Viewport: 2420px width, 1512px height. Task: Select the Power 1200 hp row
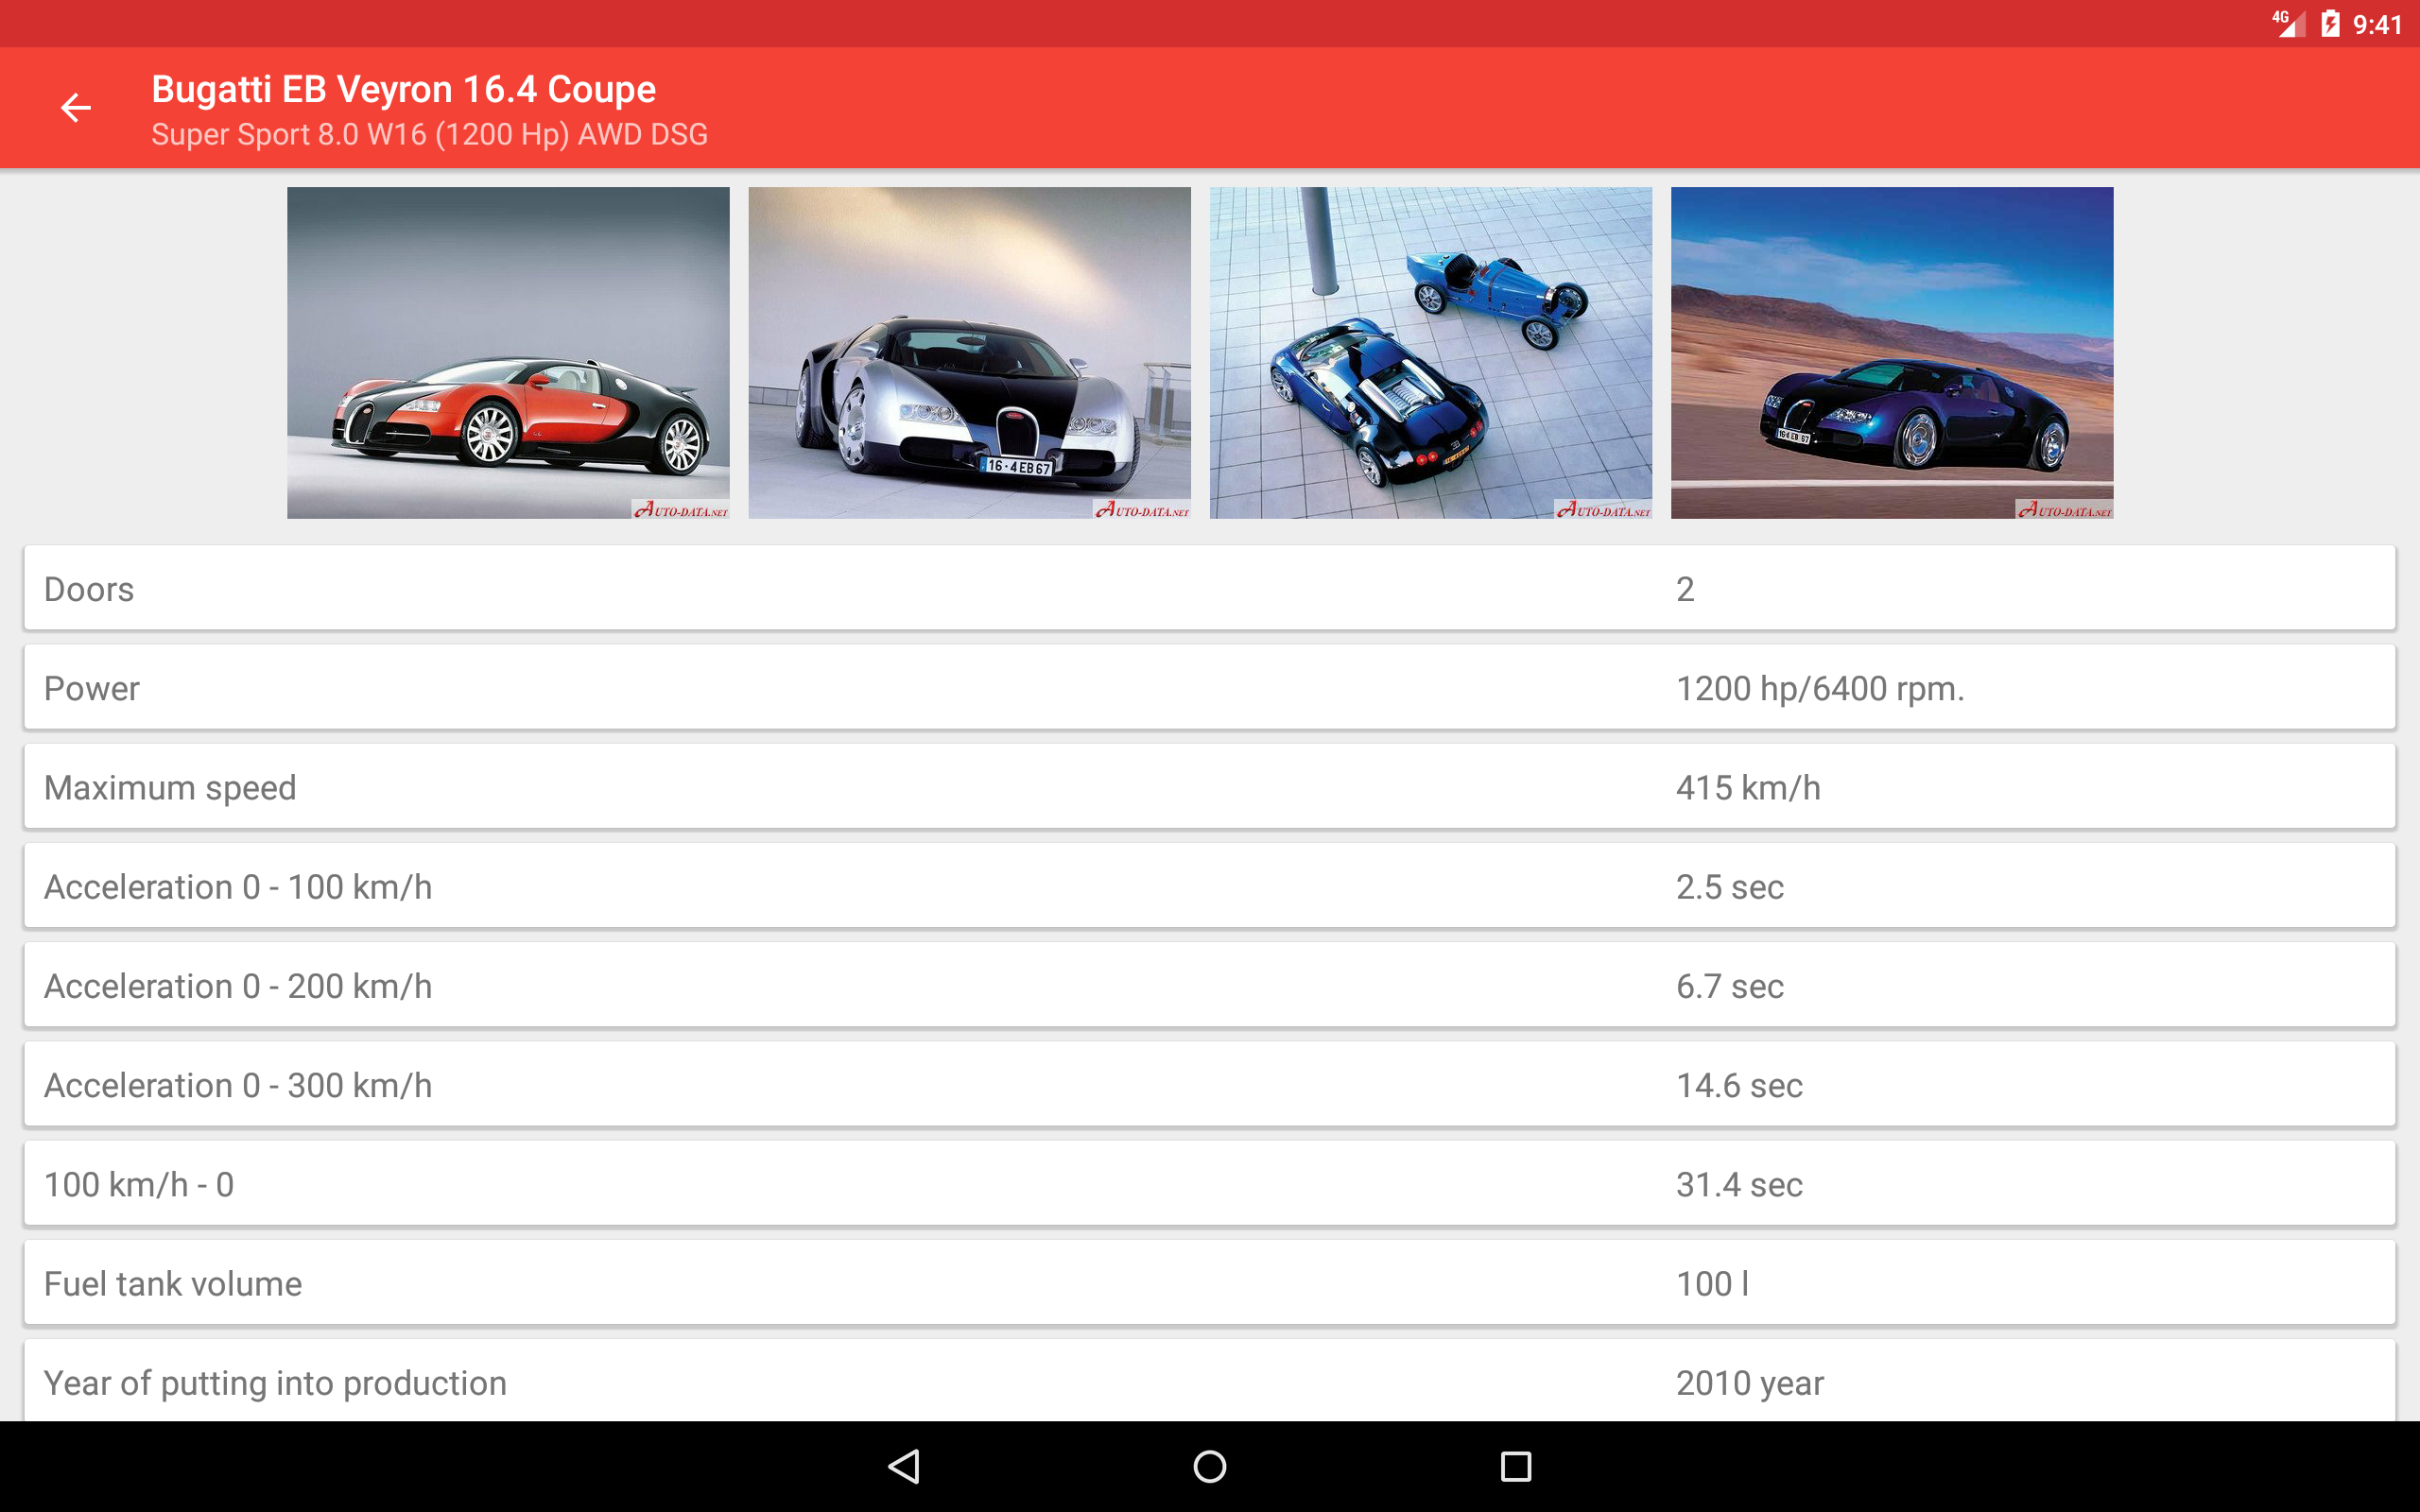tap(1209, 687)
